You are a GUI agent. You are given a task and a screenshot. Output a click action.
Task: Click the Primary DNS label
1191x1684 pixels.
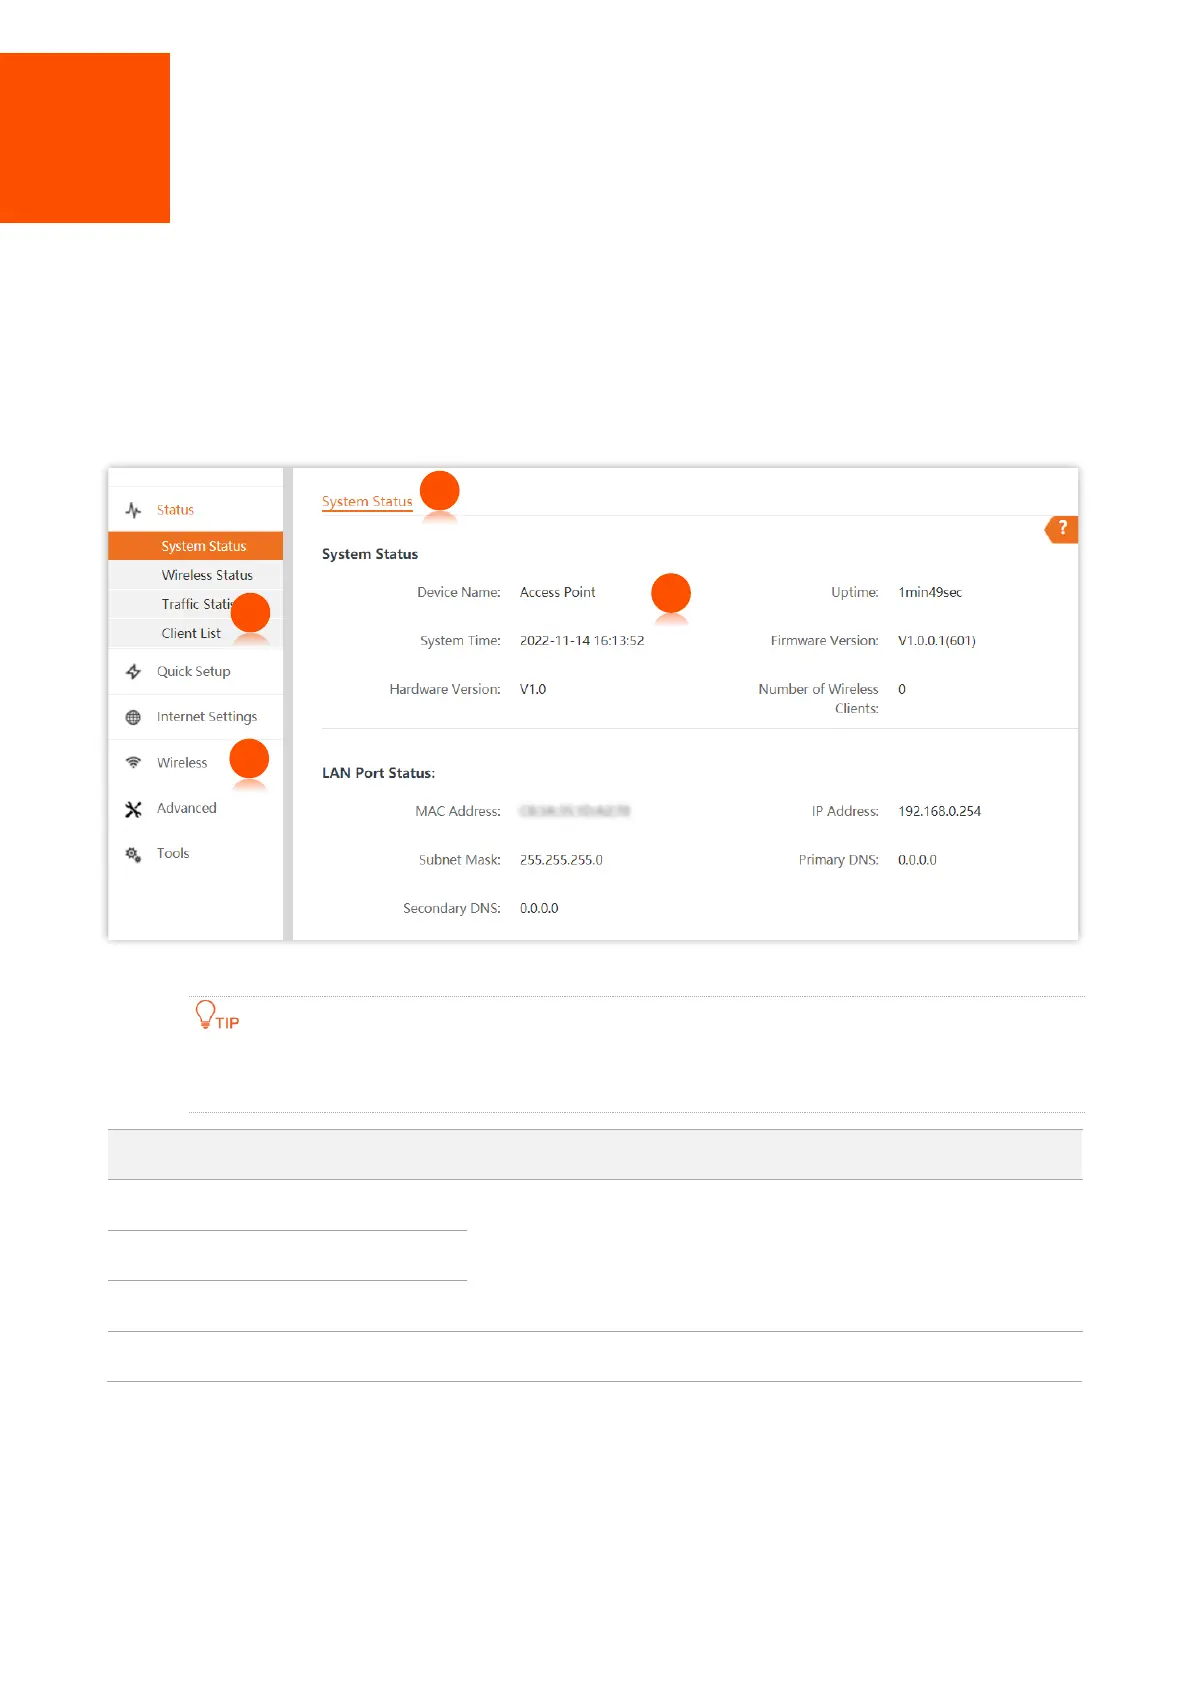coord(838,860)
